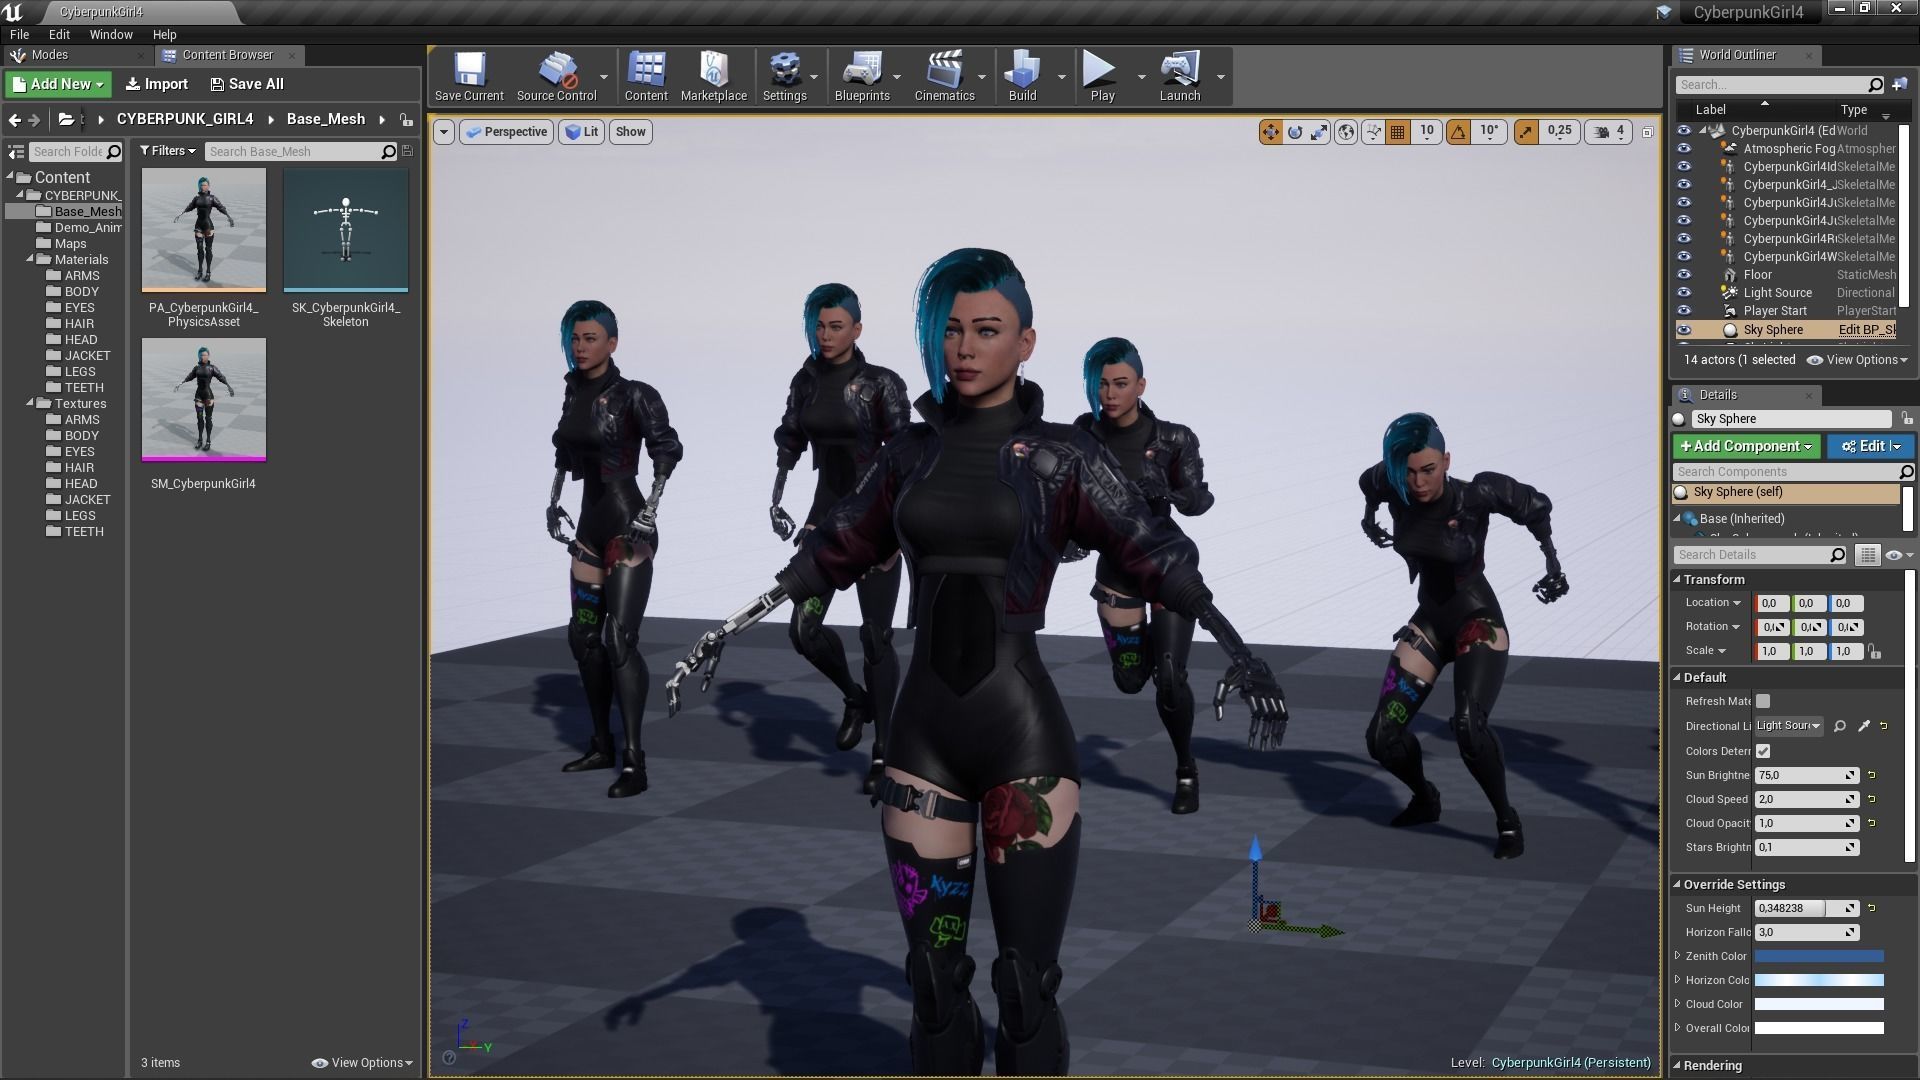Open the Source Control toolbar icon
1920x1080 pixels.
(557, 77)
